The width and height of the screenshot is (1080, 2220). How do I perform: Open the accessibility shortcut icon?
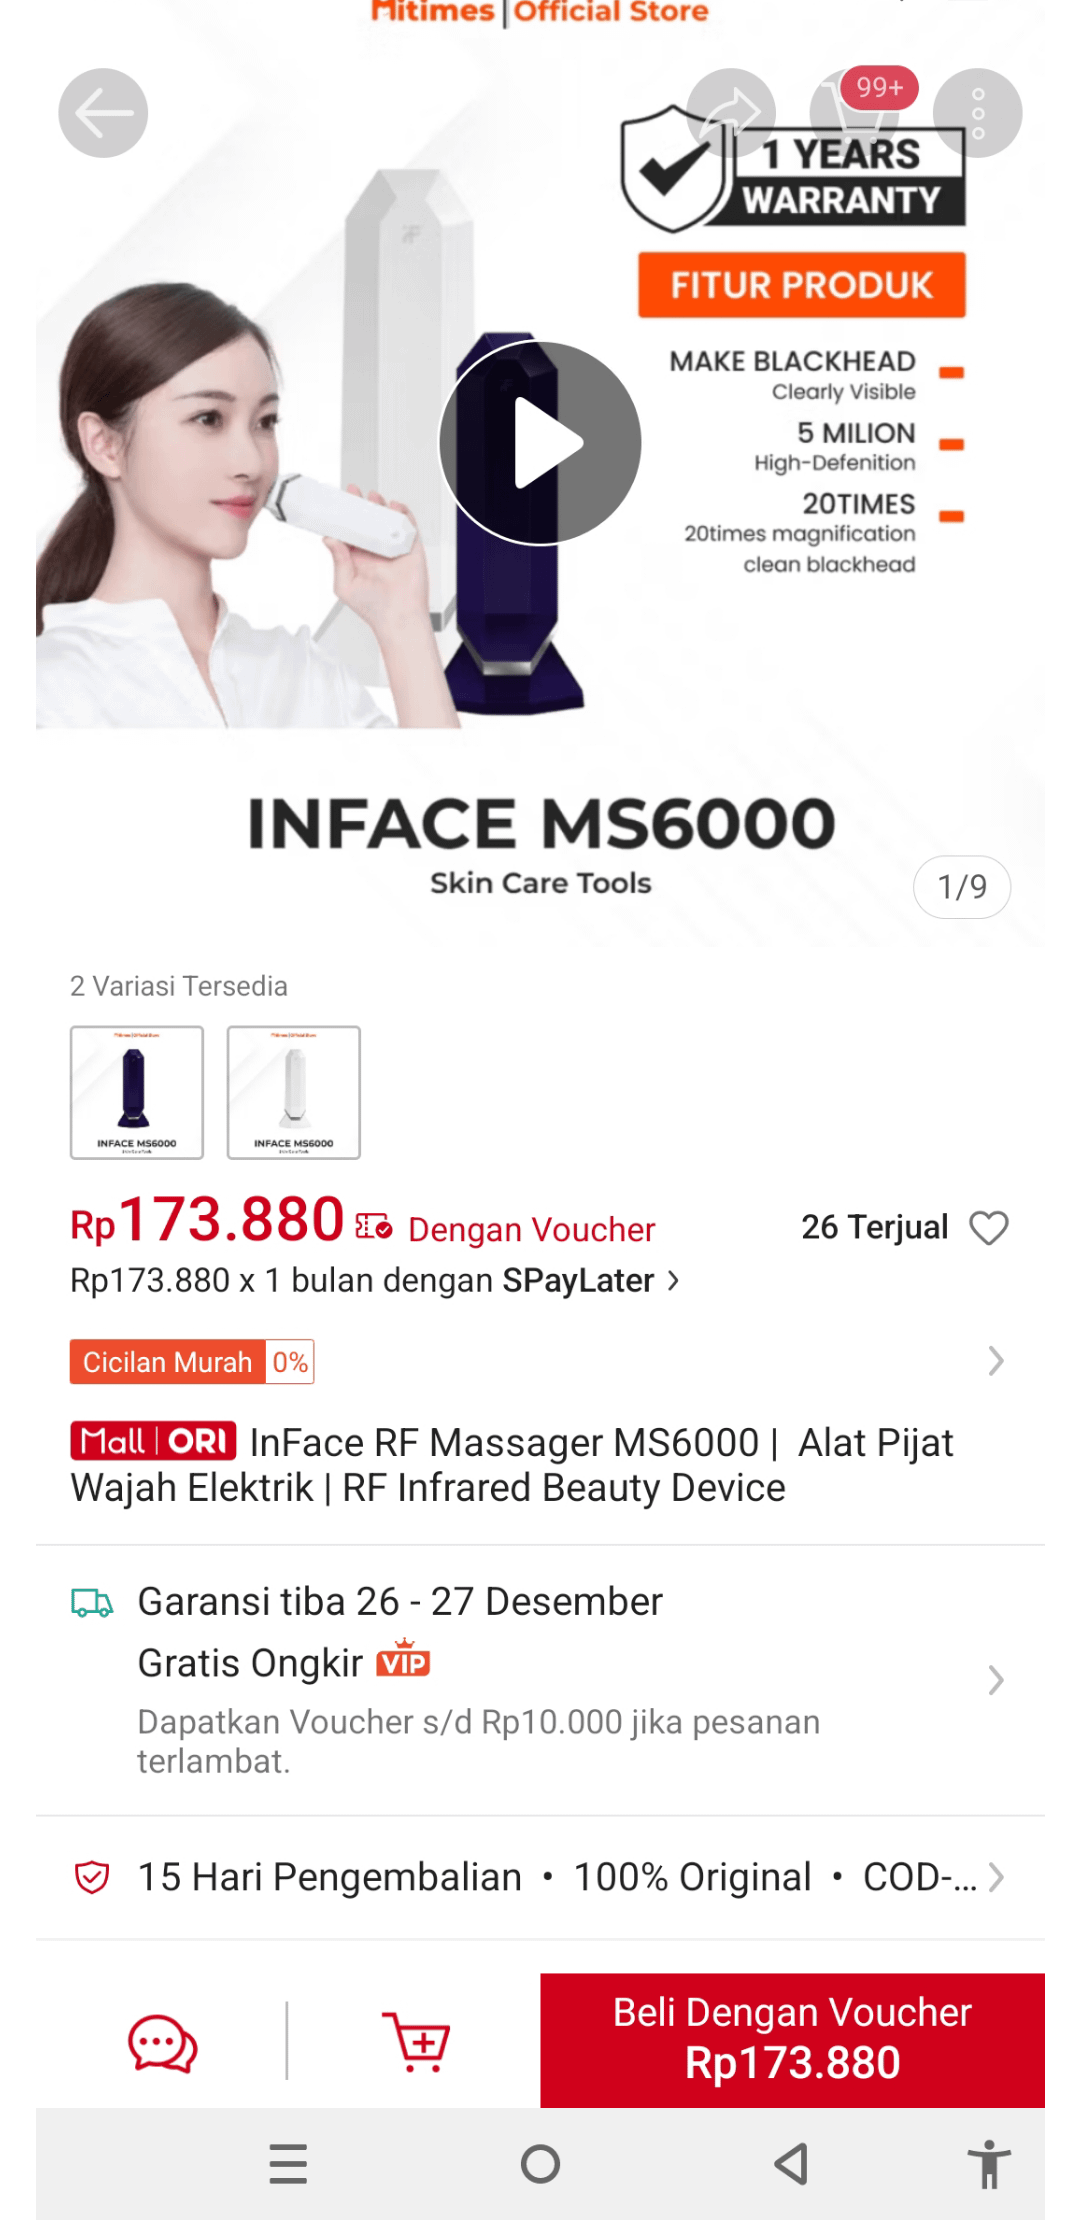(x=989, y=2164)
